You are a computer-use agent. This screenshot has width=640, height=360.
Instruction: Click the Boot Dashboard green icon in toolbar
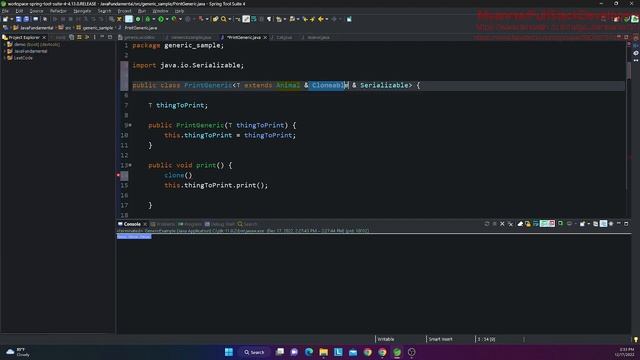click(138, 19)
